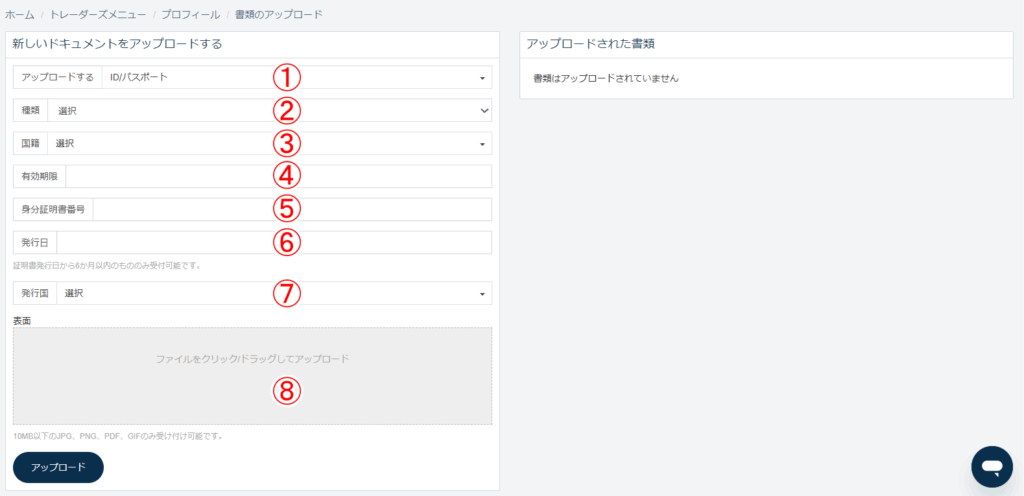Click into the 身分証明書番号 input field
The height and width of the screenshot is (496, 1024).
point(293,209)
